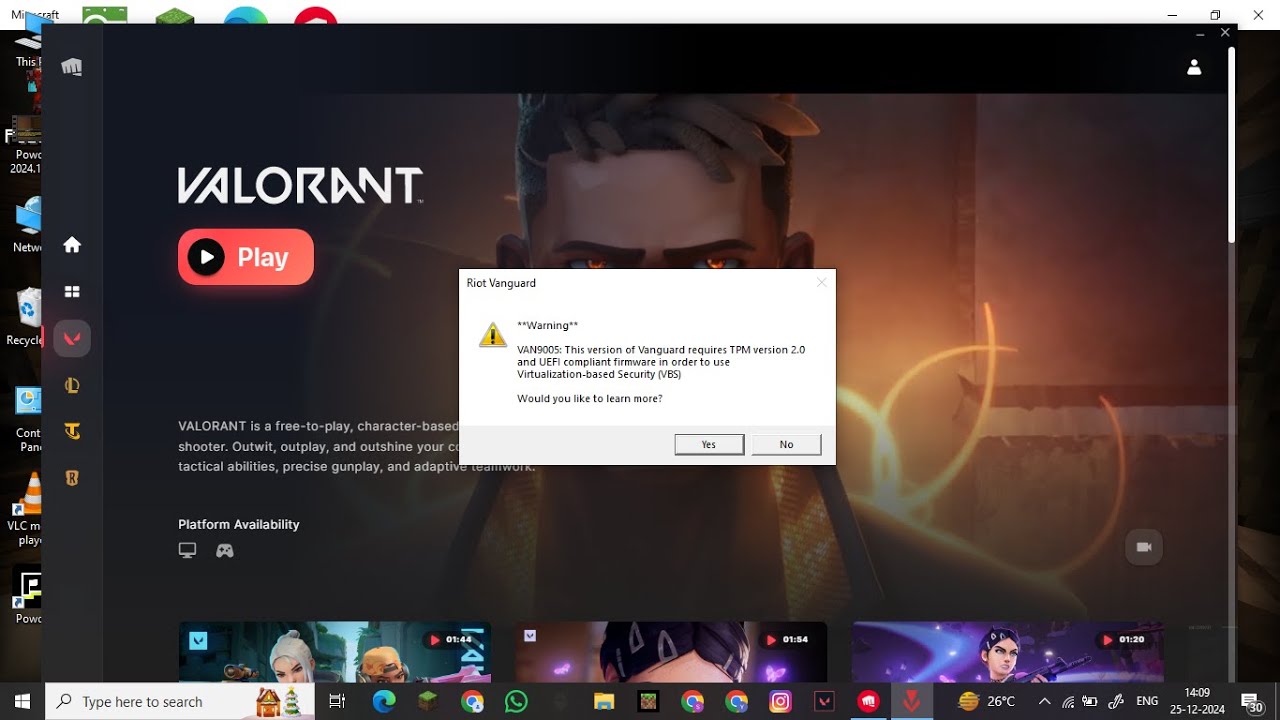This screenshot has width=1280, height=720.
Task: Open the video thumbnail lasting 01:20
Action: tap(1008, 652)
